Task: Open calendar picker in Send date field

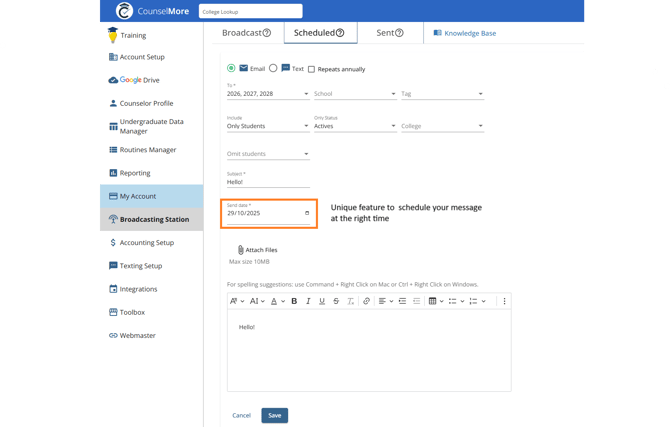Action: click(x=306, y=213)
